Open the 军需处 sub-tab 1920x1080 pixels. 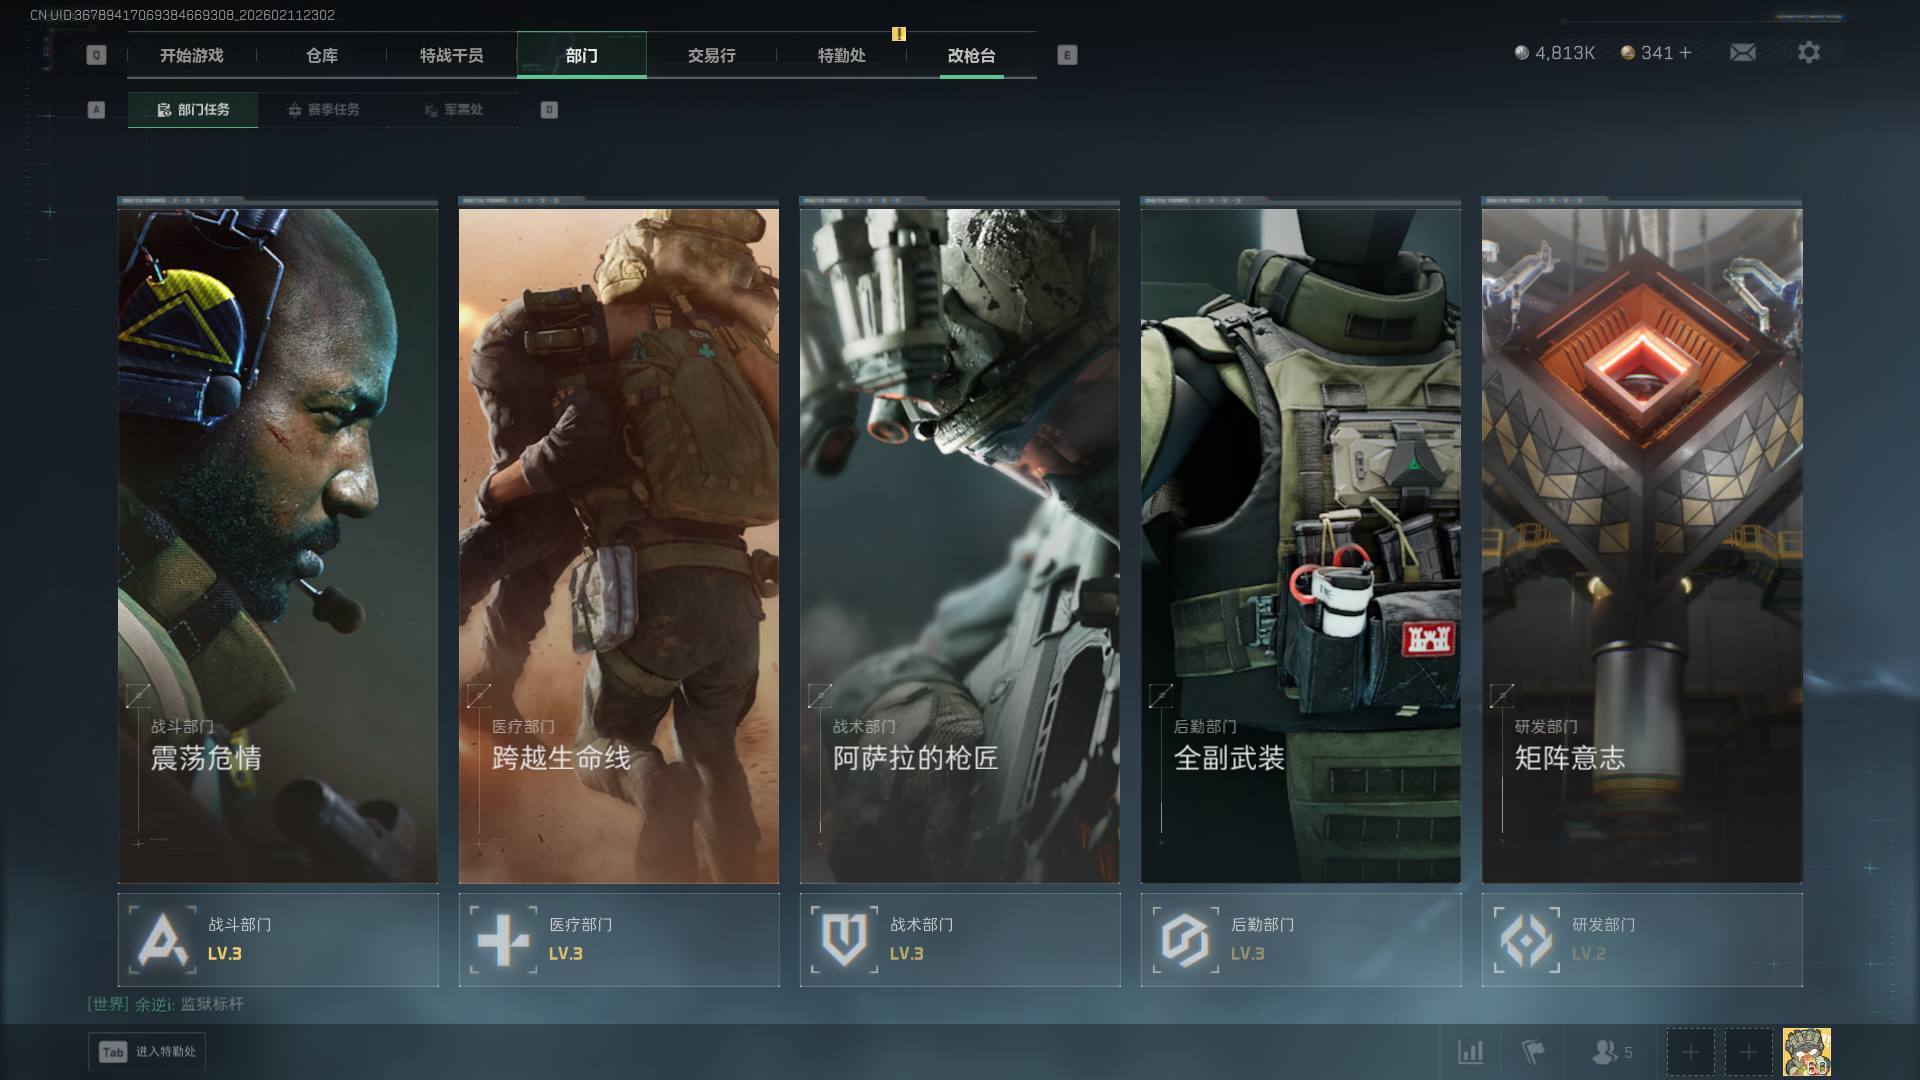453,110
